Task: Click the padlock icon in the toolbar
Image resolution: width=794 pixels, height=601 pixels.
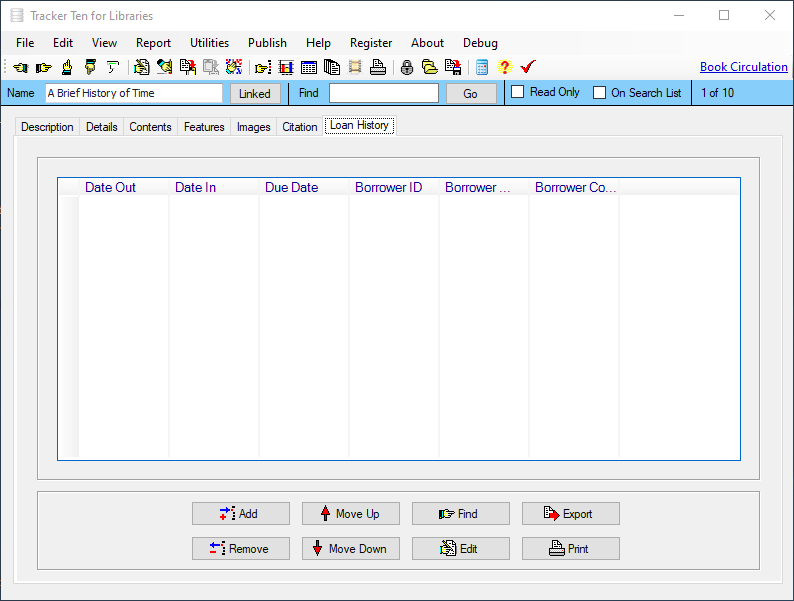Action: point(407,67)
